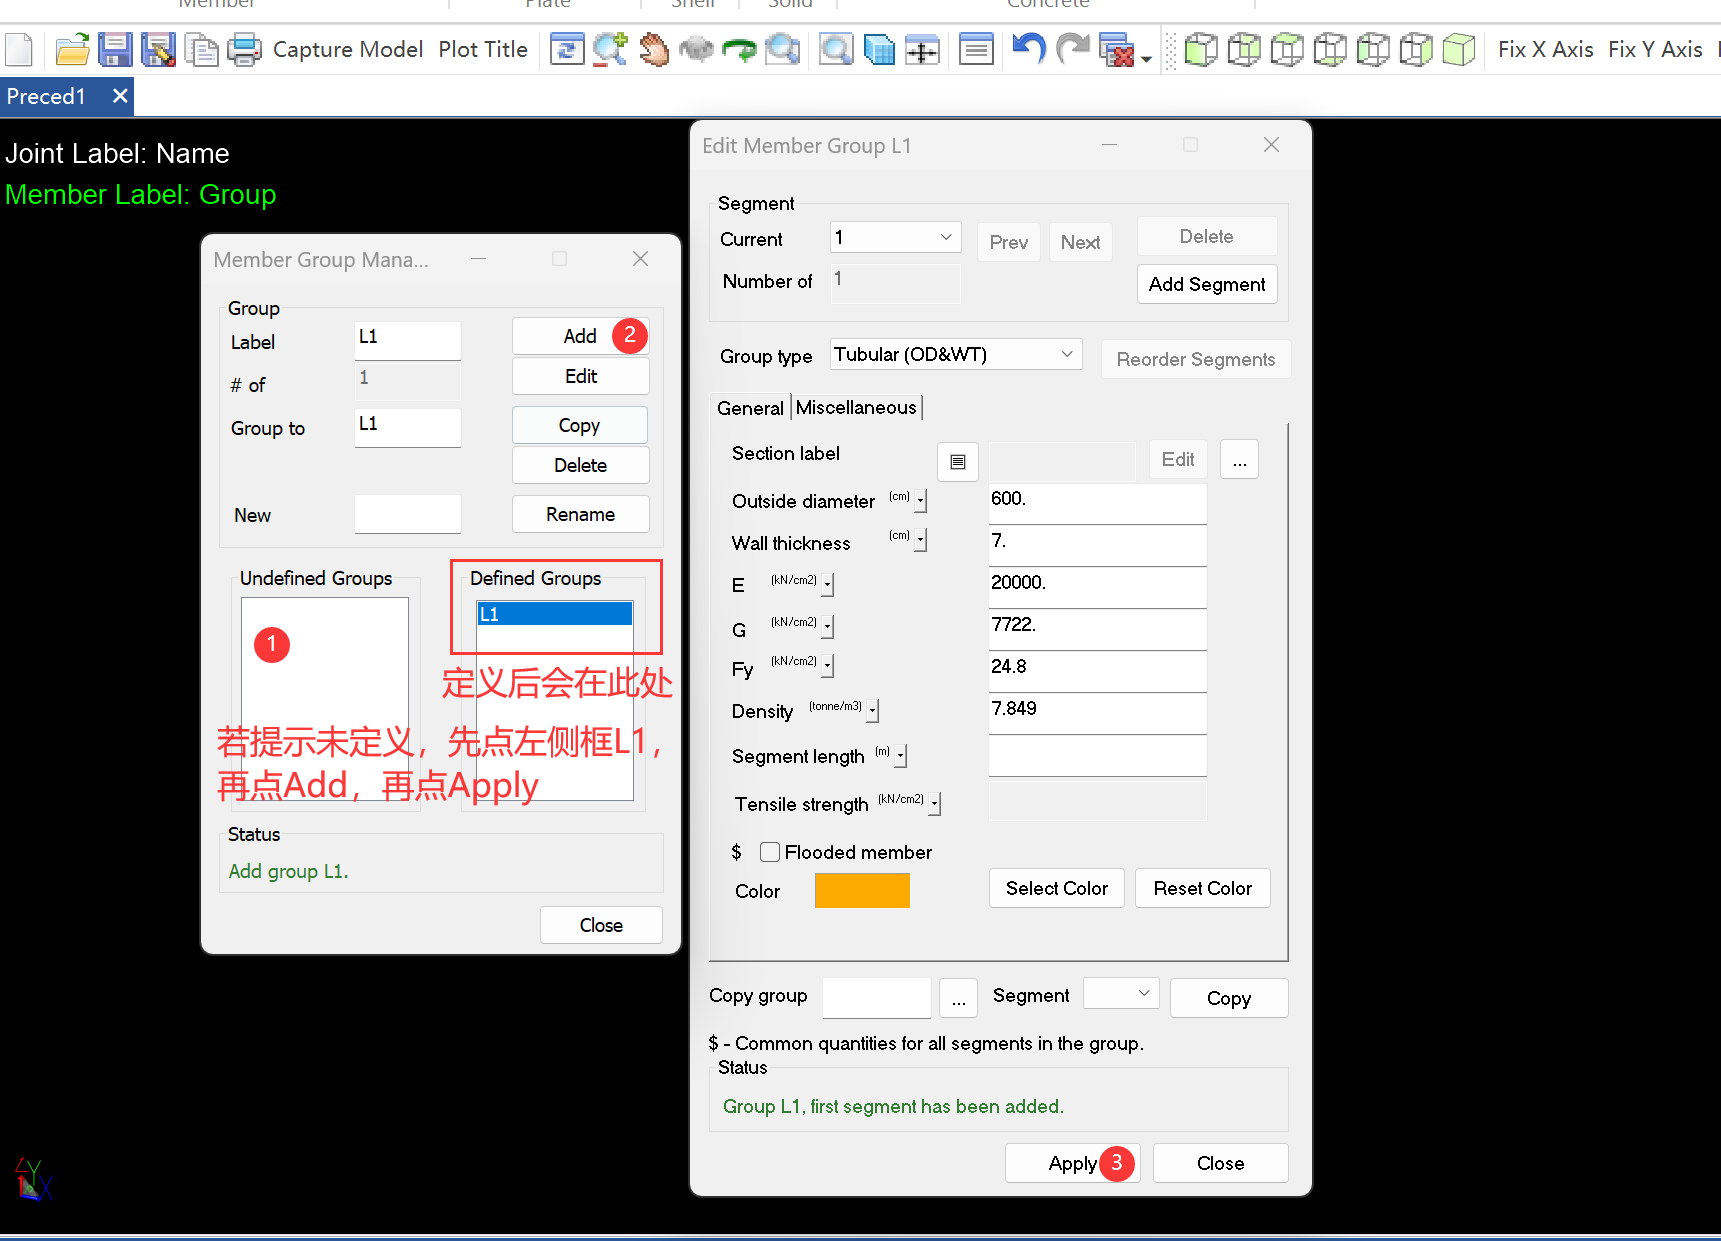Viewport: 1721px width, 1241px height.
Task: Select the pan hand tool
Action: pyautogui.click(x=654, y=49)
